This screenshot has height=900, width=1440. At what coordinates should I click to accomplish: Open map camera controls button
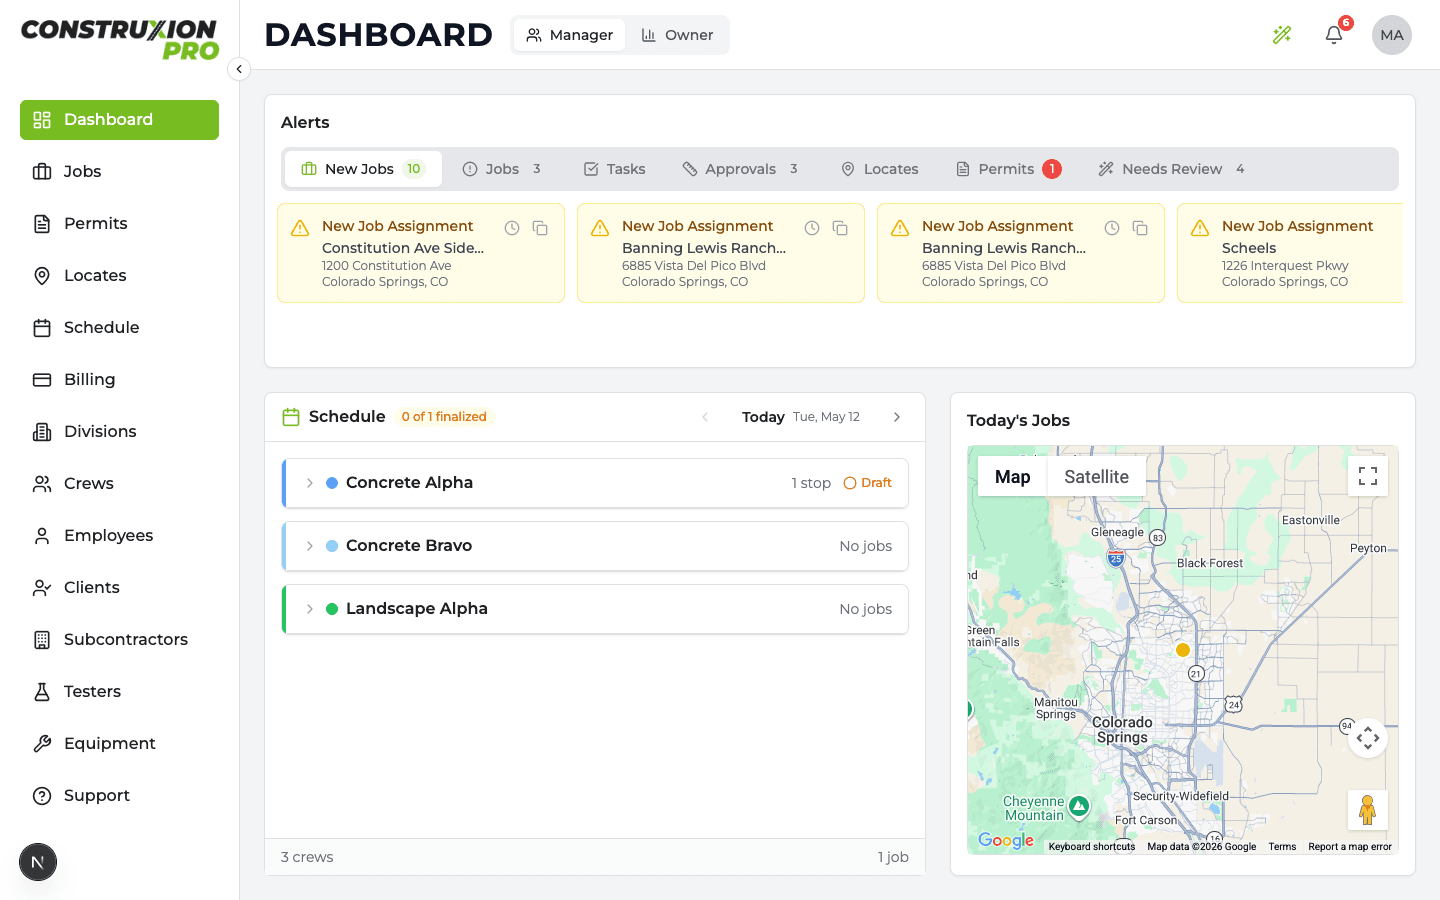pos(1368,738)
